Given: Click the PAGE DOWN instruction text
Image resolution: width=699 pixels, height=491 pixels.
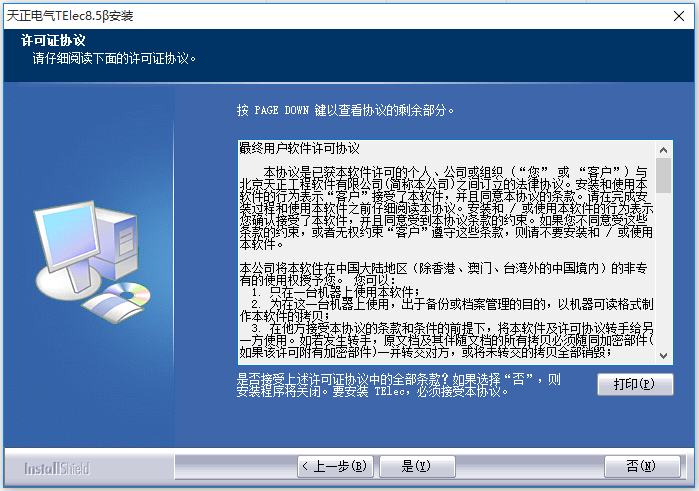Looking at the screenshot, I should (345, 110).
